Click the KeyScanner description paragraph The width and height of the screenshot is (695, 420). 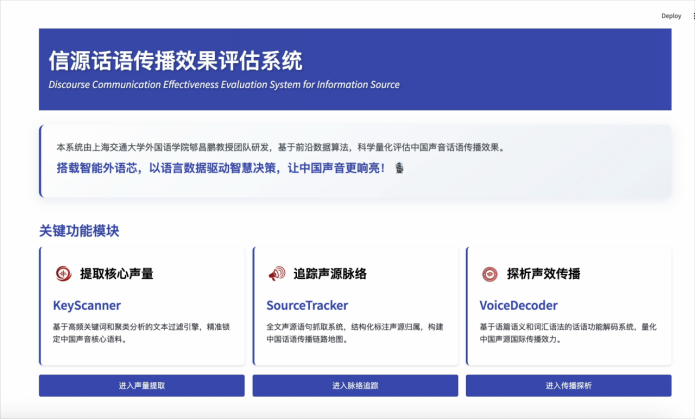(140, 333)
